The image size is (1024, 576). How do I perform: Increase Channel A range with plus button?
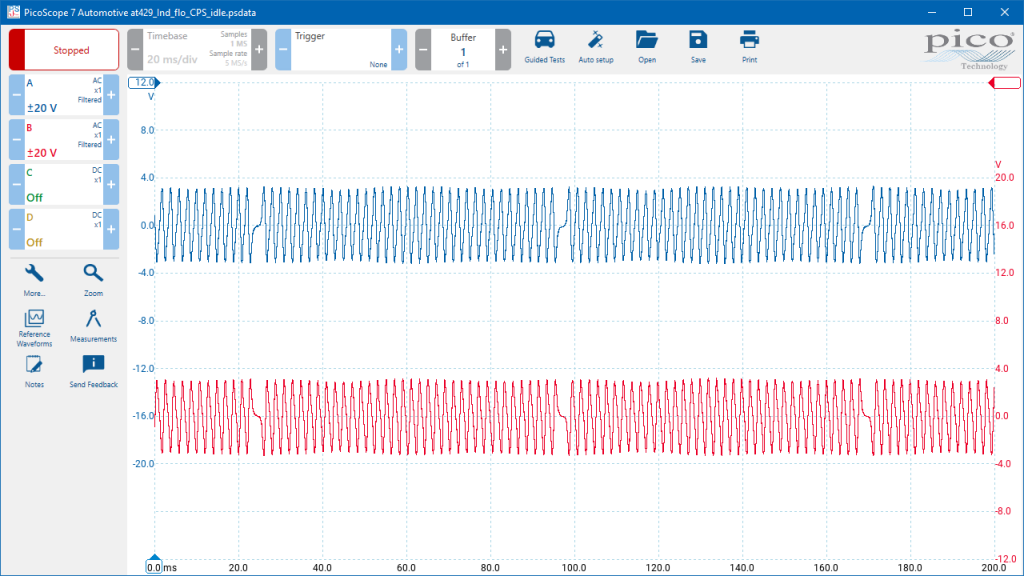click(x=111, y=96)
